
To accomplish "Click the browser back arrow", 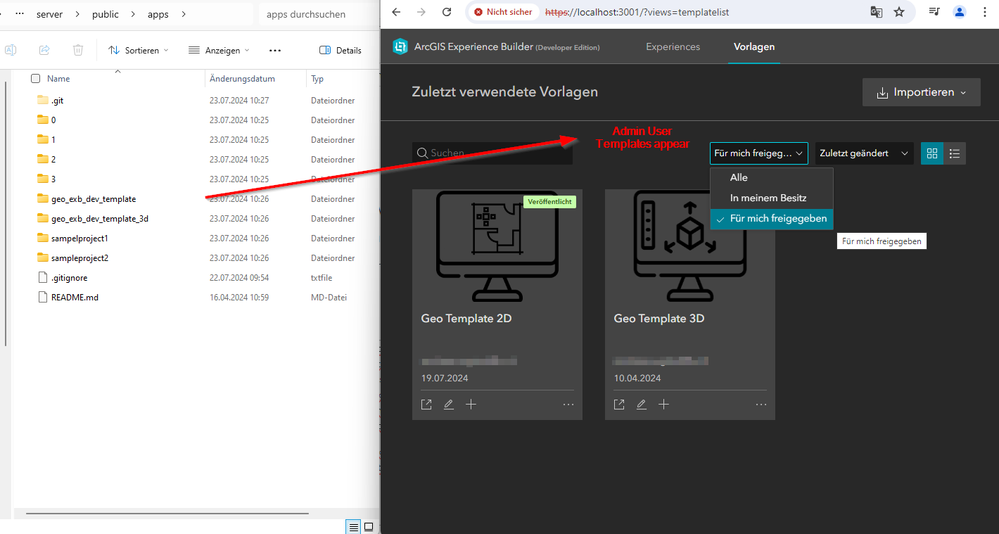I will (x=396, y=12).
